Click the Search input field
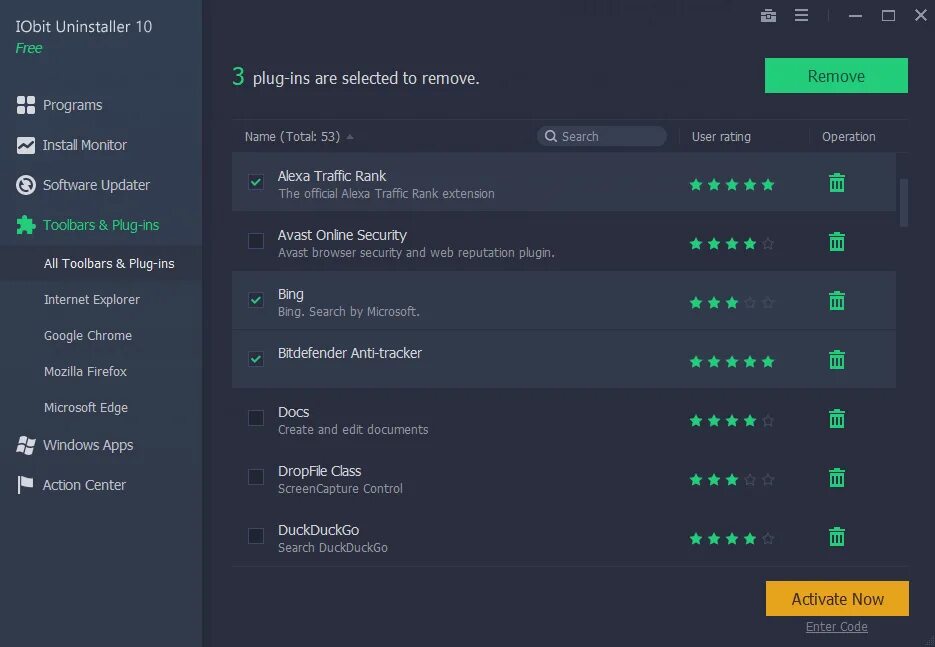The width and height of the screenshot is (935, 647). [x=602, y=137]
